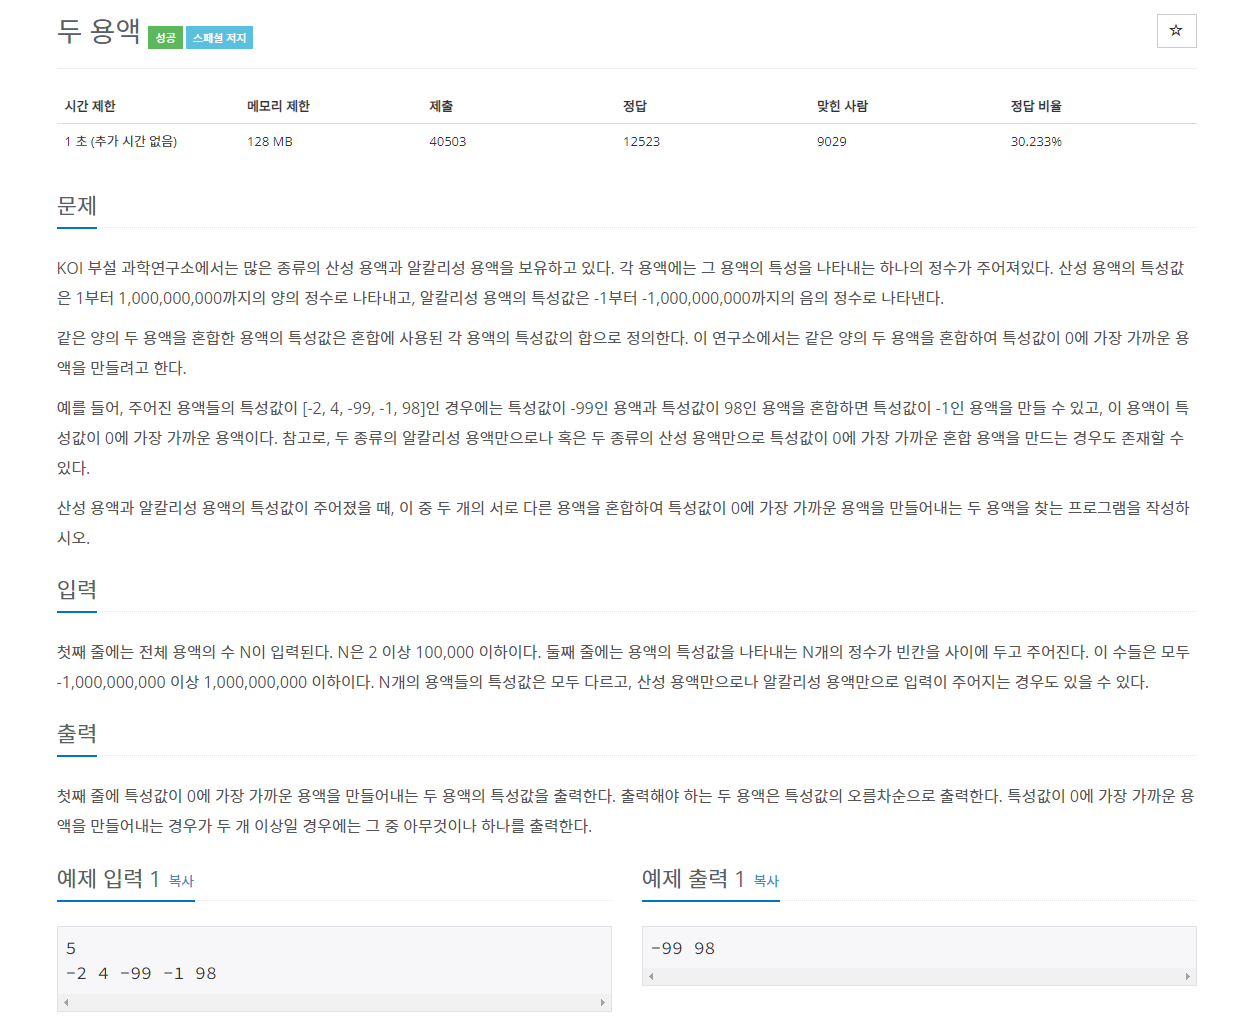Click the problem title 두 용액
The image size is (1260, 1019).
(x=99, y=31)
